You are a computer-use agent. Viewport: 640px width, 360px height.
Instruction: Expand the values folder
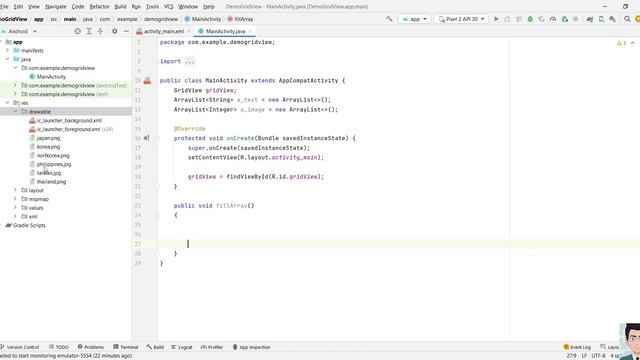click(x=16, y=208)
